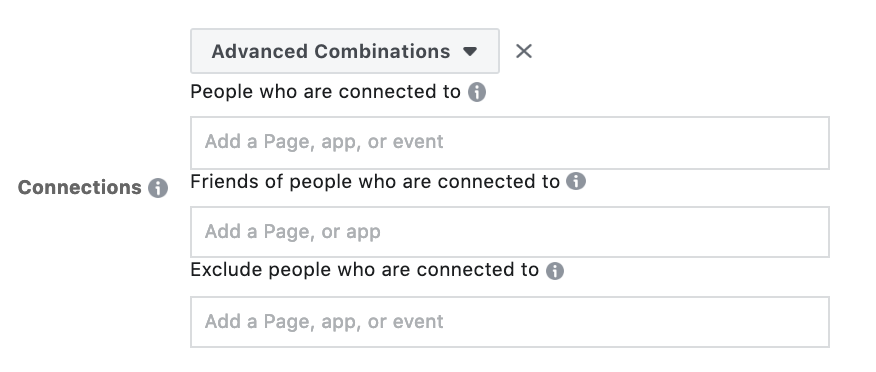Select the Advanced Combinations button text

331,51
